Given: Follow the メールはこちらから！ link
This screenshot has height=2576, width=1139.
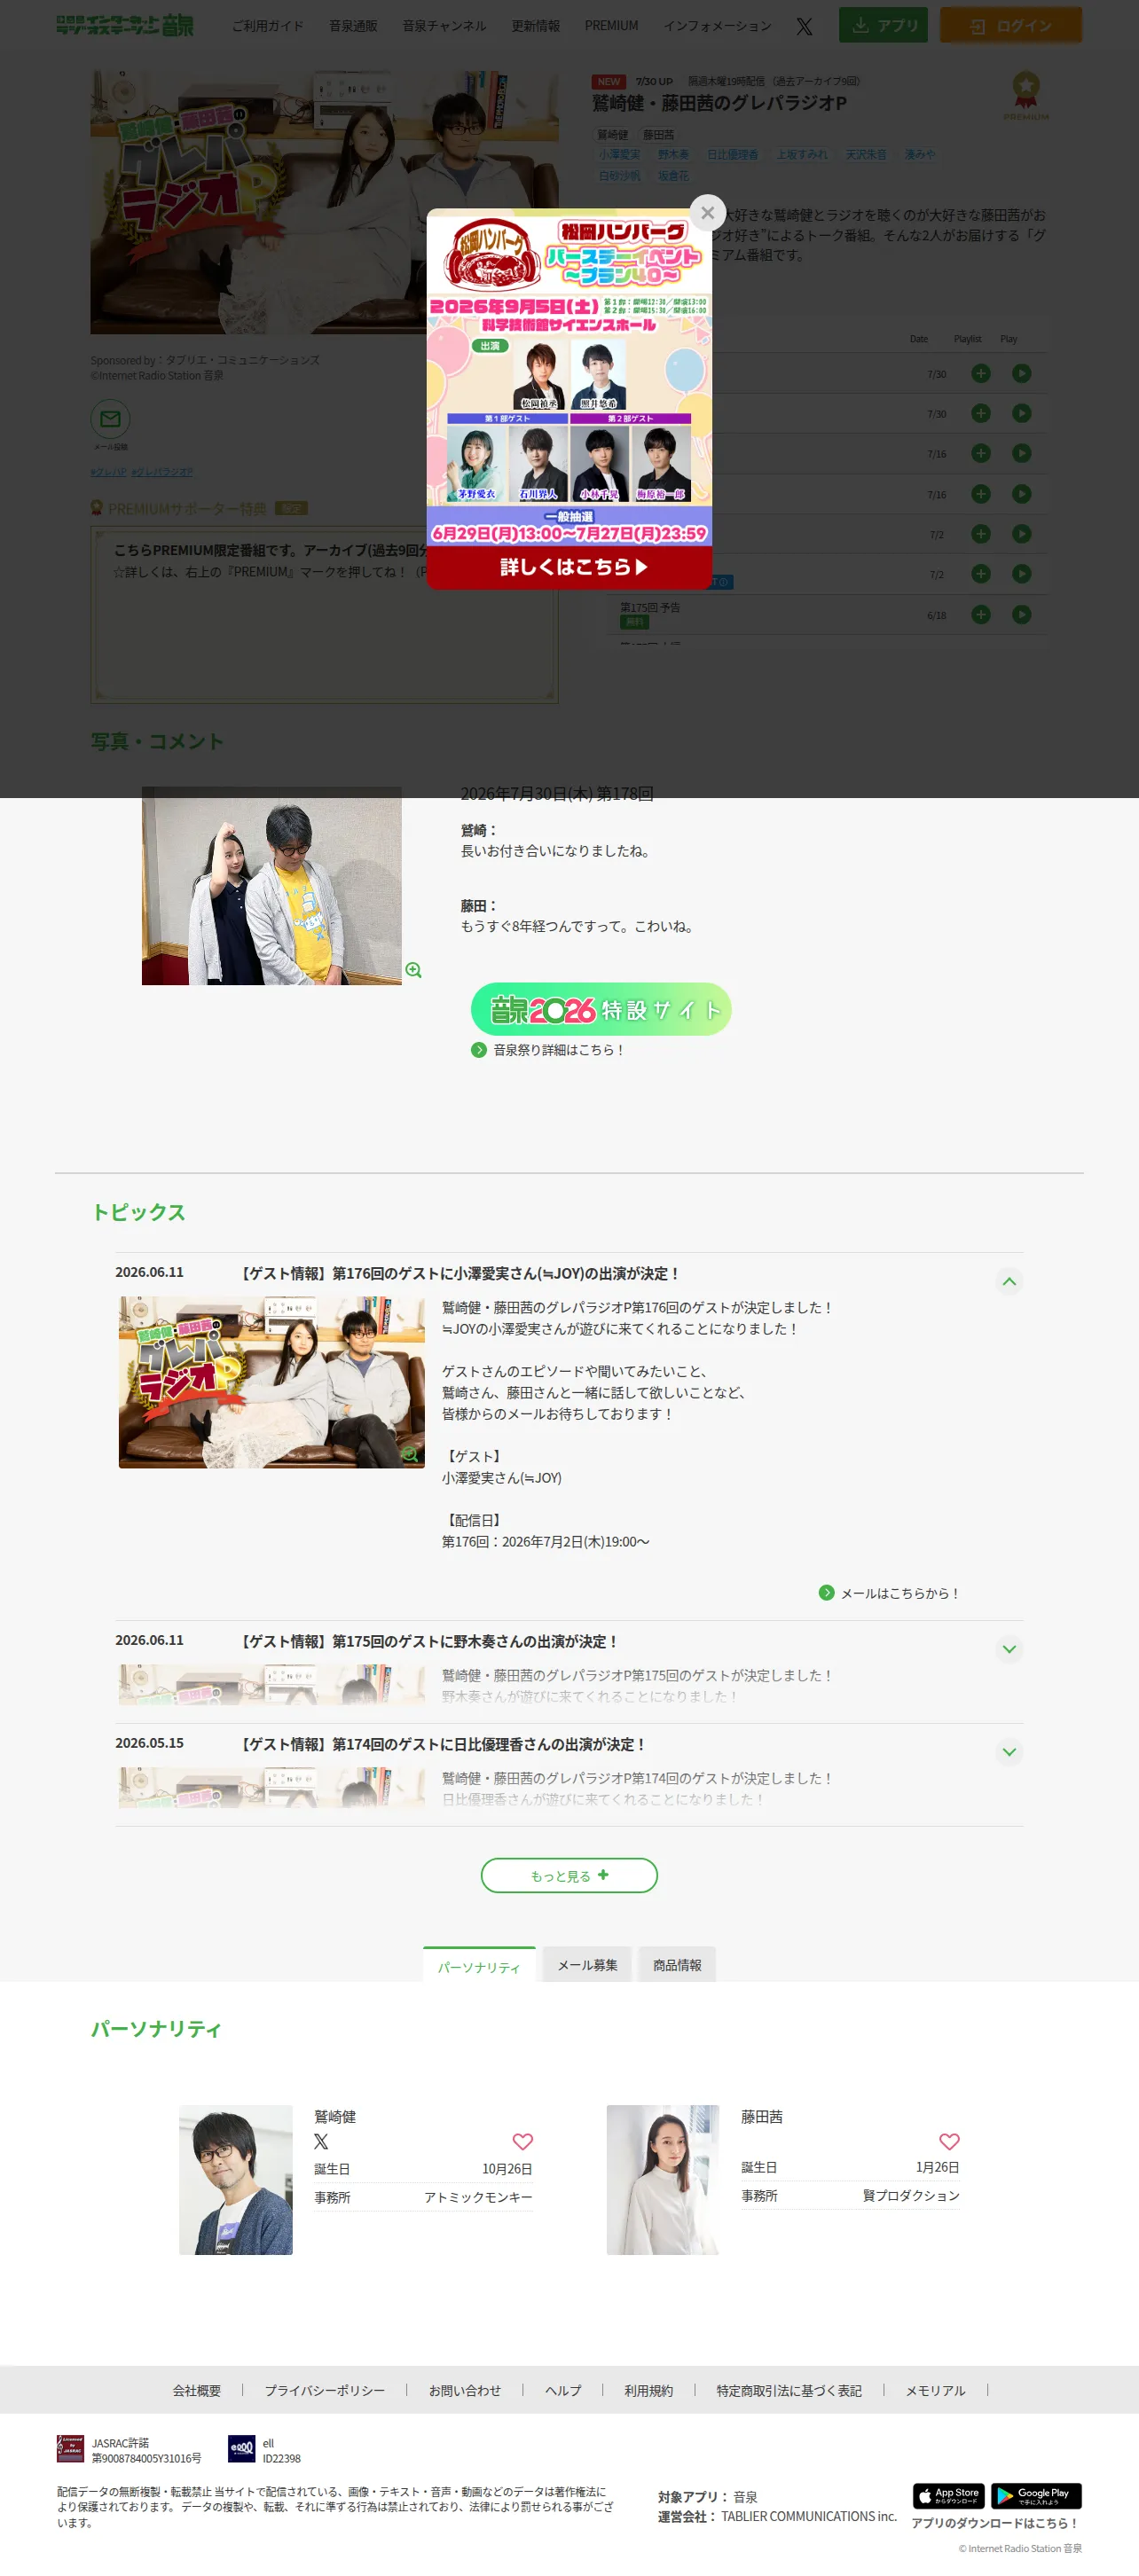Looking at the screenshot, I should coord(900,1593).
